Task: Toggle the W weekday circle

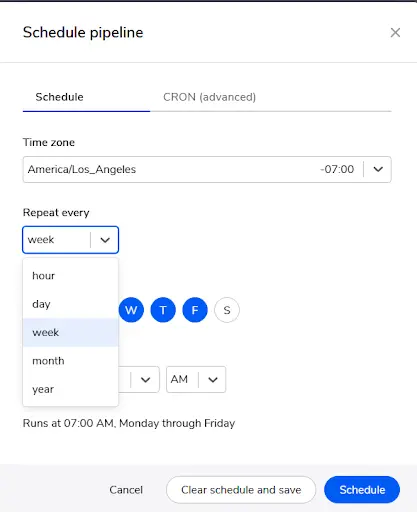Action: [131, 310]
